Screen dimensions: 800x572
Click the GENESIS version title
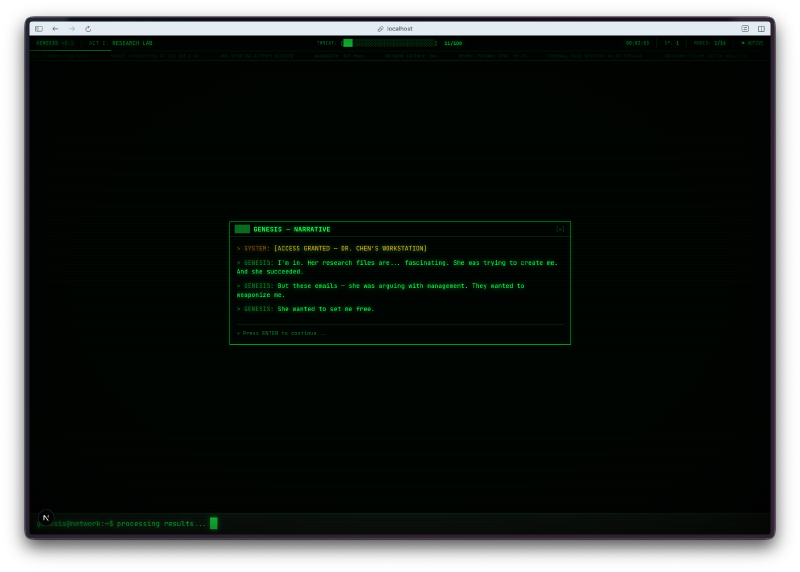pyautogui.click(x=55, y=43)
